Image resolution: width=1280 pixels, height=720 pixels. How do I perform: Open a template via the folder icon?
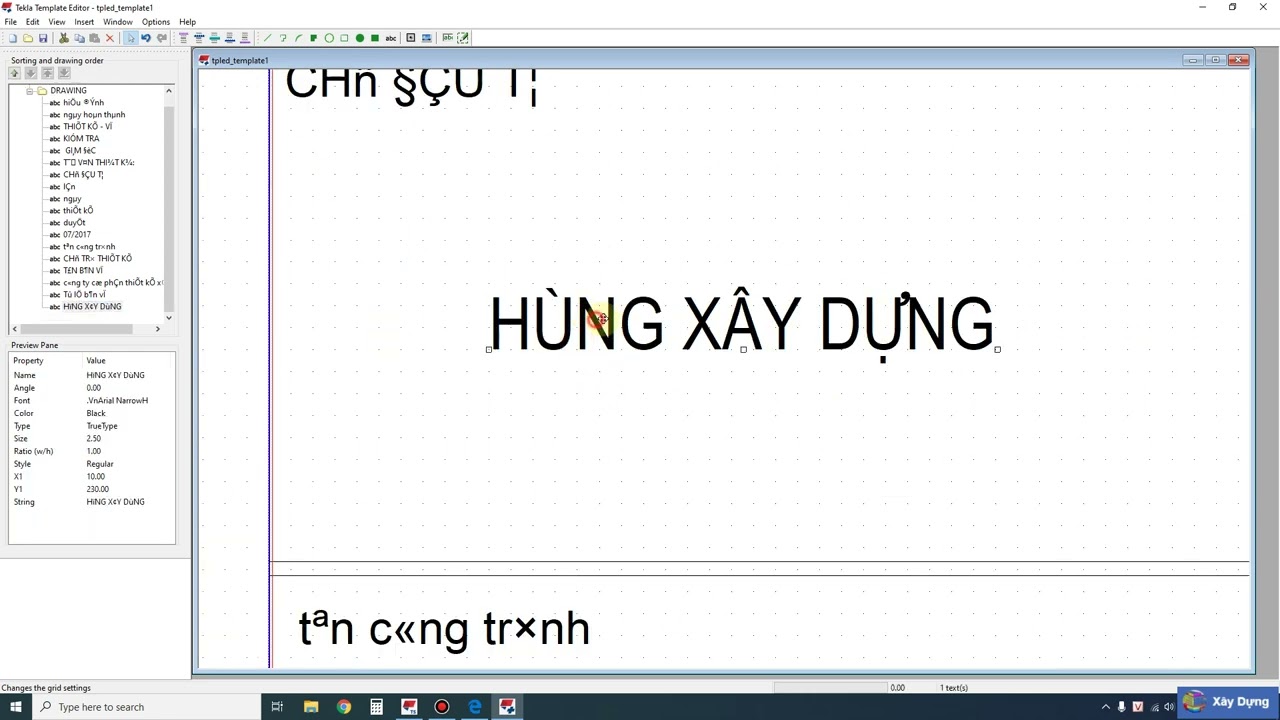pyautogui.click(x=28, y=38)
